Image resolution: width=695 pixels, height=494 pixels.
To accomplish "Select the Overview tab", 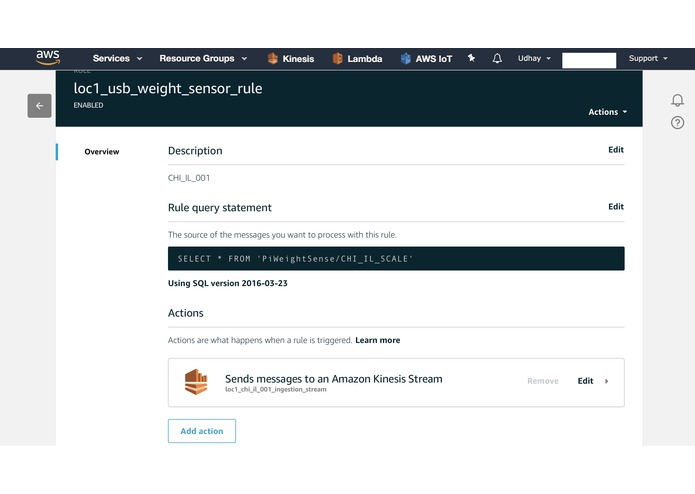I will coord(102,152).
